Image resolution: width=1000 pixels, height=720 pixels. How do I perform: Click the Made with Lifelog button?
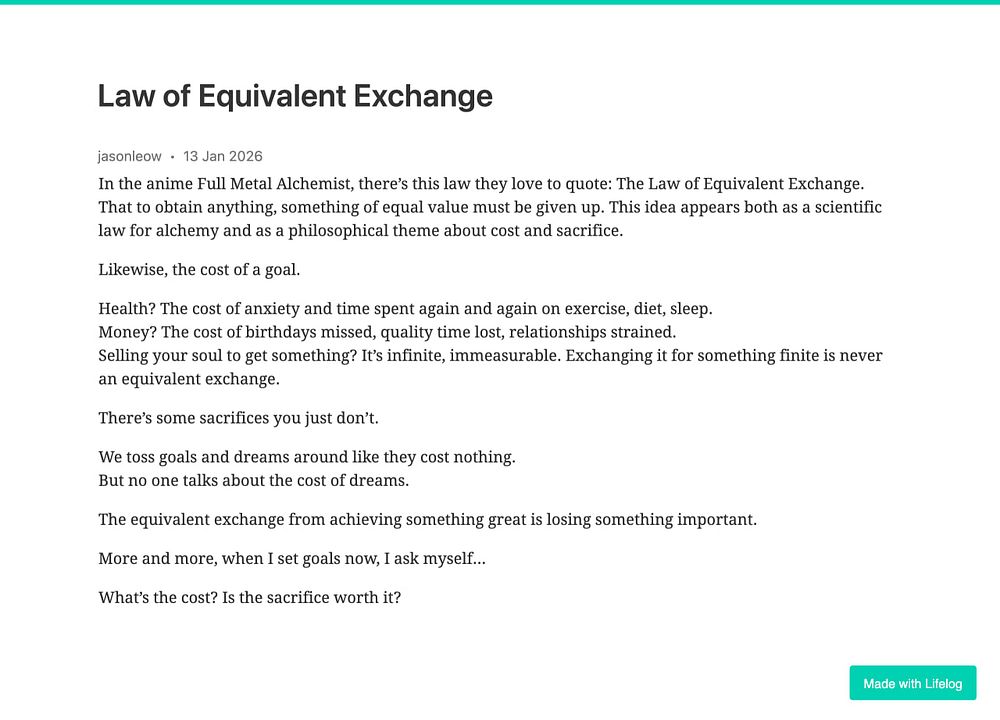pos(912,683)
